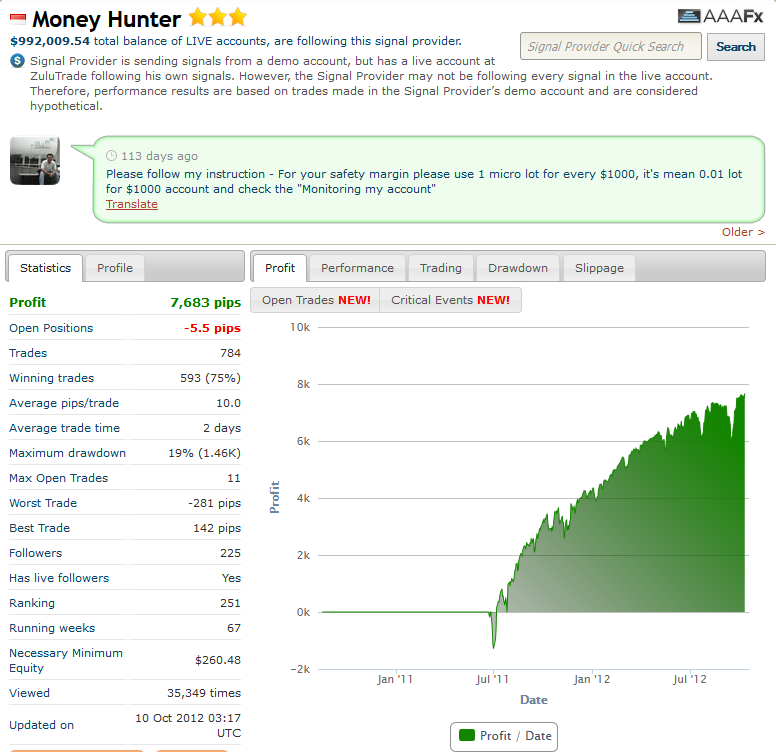Open the Drawdown chart tab
Image resolution: width=776 pixels, height=752 pixels.
point(518,268)
